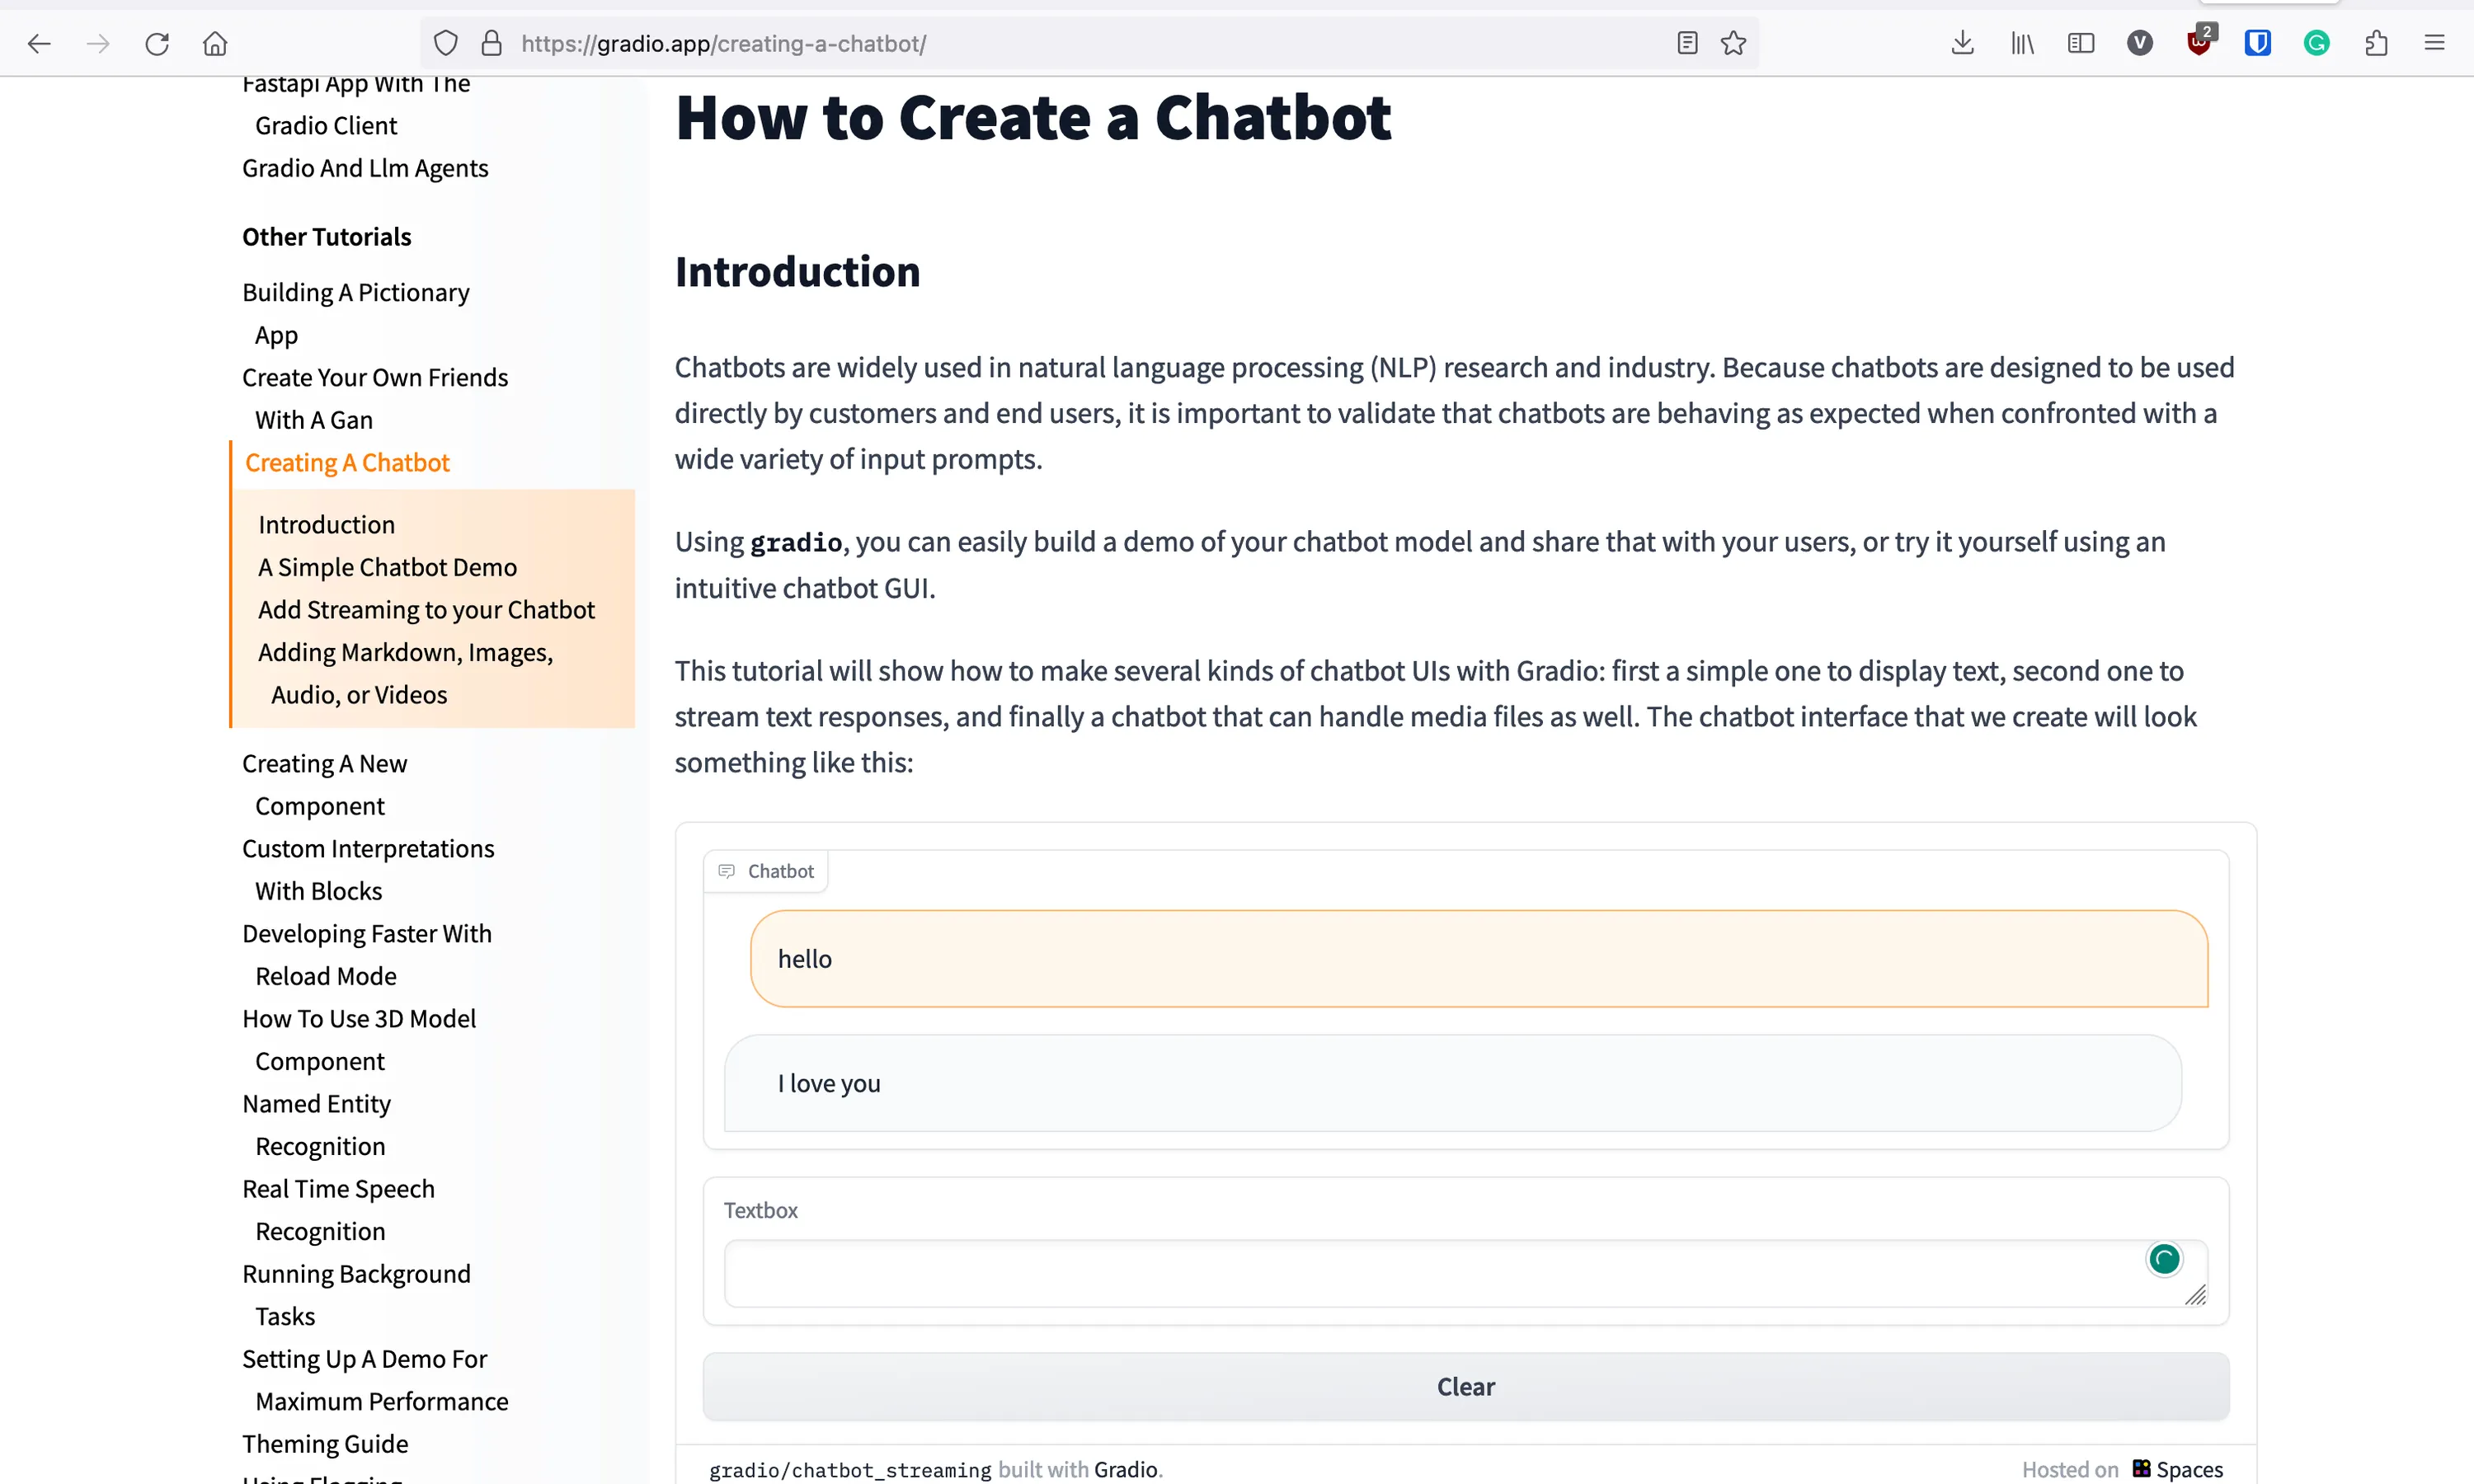Jump to A Simple Chatbot Demo section
Image resolution: width=2474 pixels, height=1484 pixels.
(387, 567)
